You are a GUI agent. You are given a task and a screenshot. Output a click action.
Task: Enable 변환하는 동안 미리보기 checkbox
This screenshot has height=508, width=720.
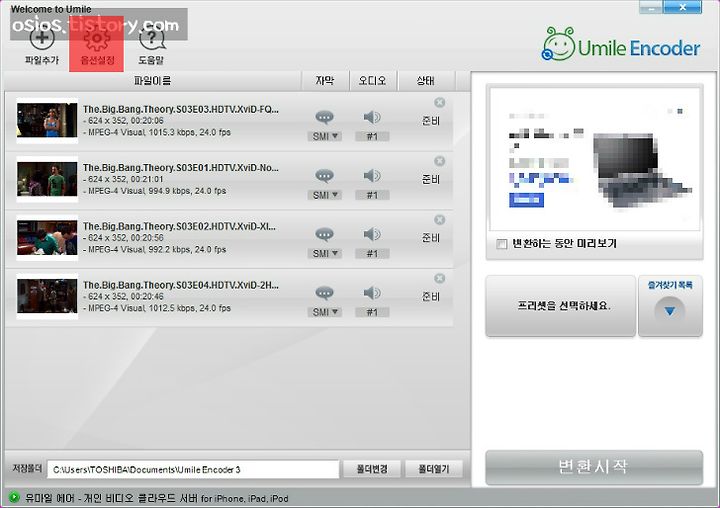[x=501, y=244]
